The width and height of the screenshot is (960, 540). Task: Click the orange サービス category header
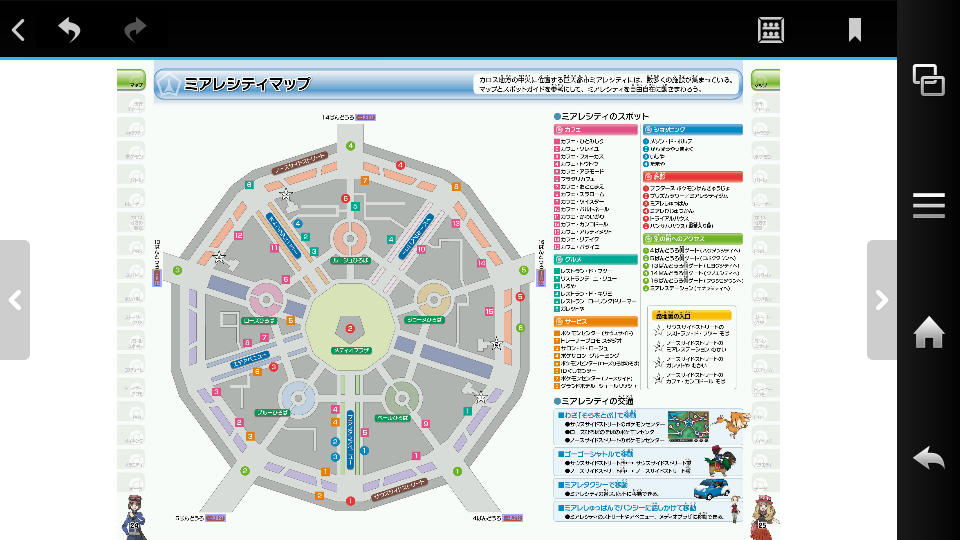[x=595, y=321]
